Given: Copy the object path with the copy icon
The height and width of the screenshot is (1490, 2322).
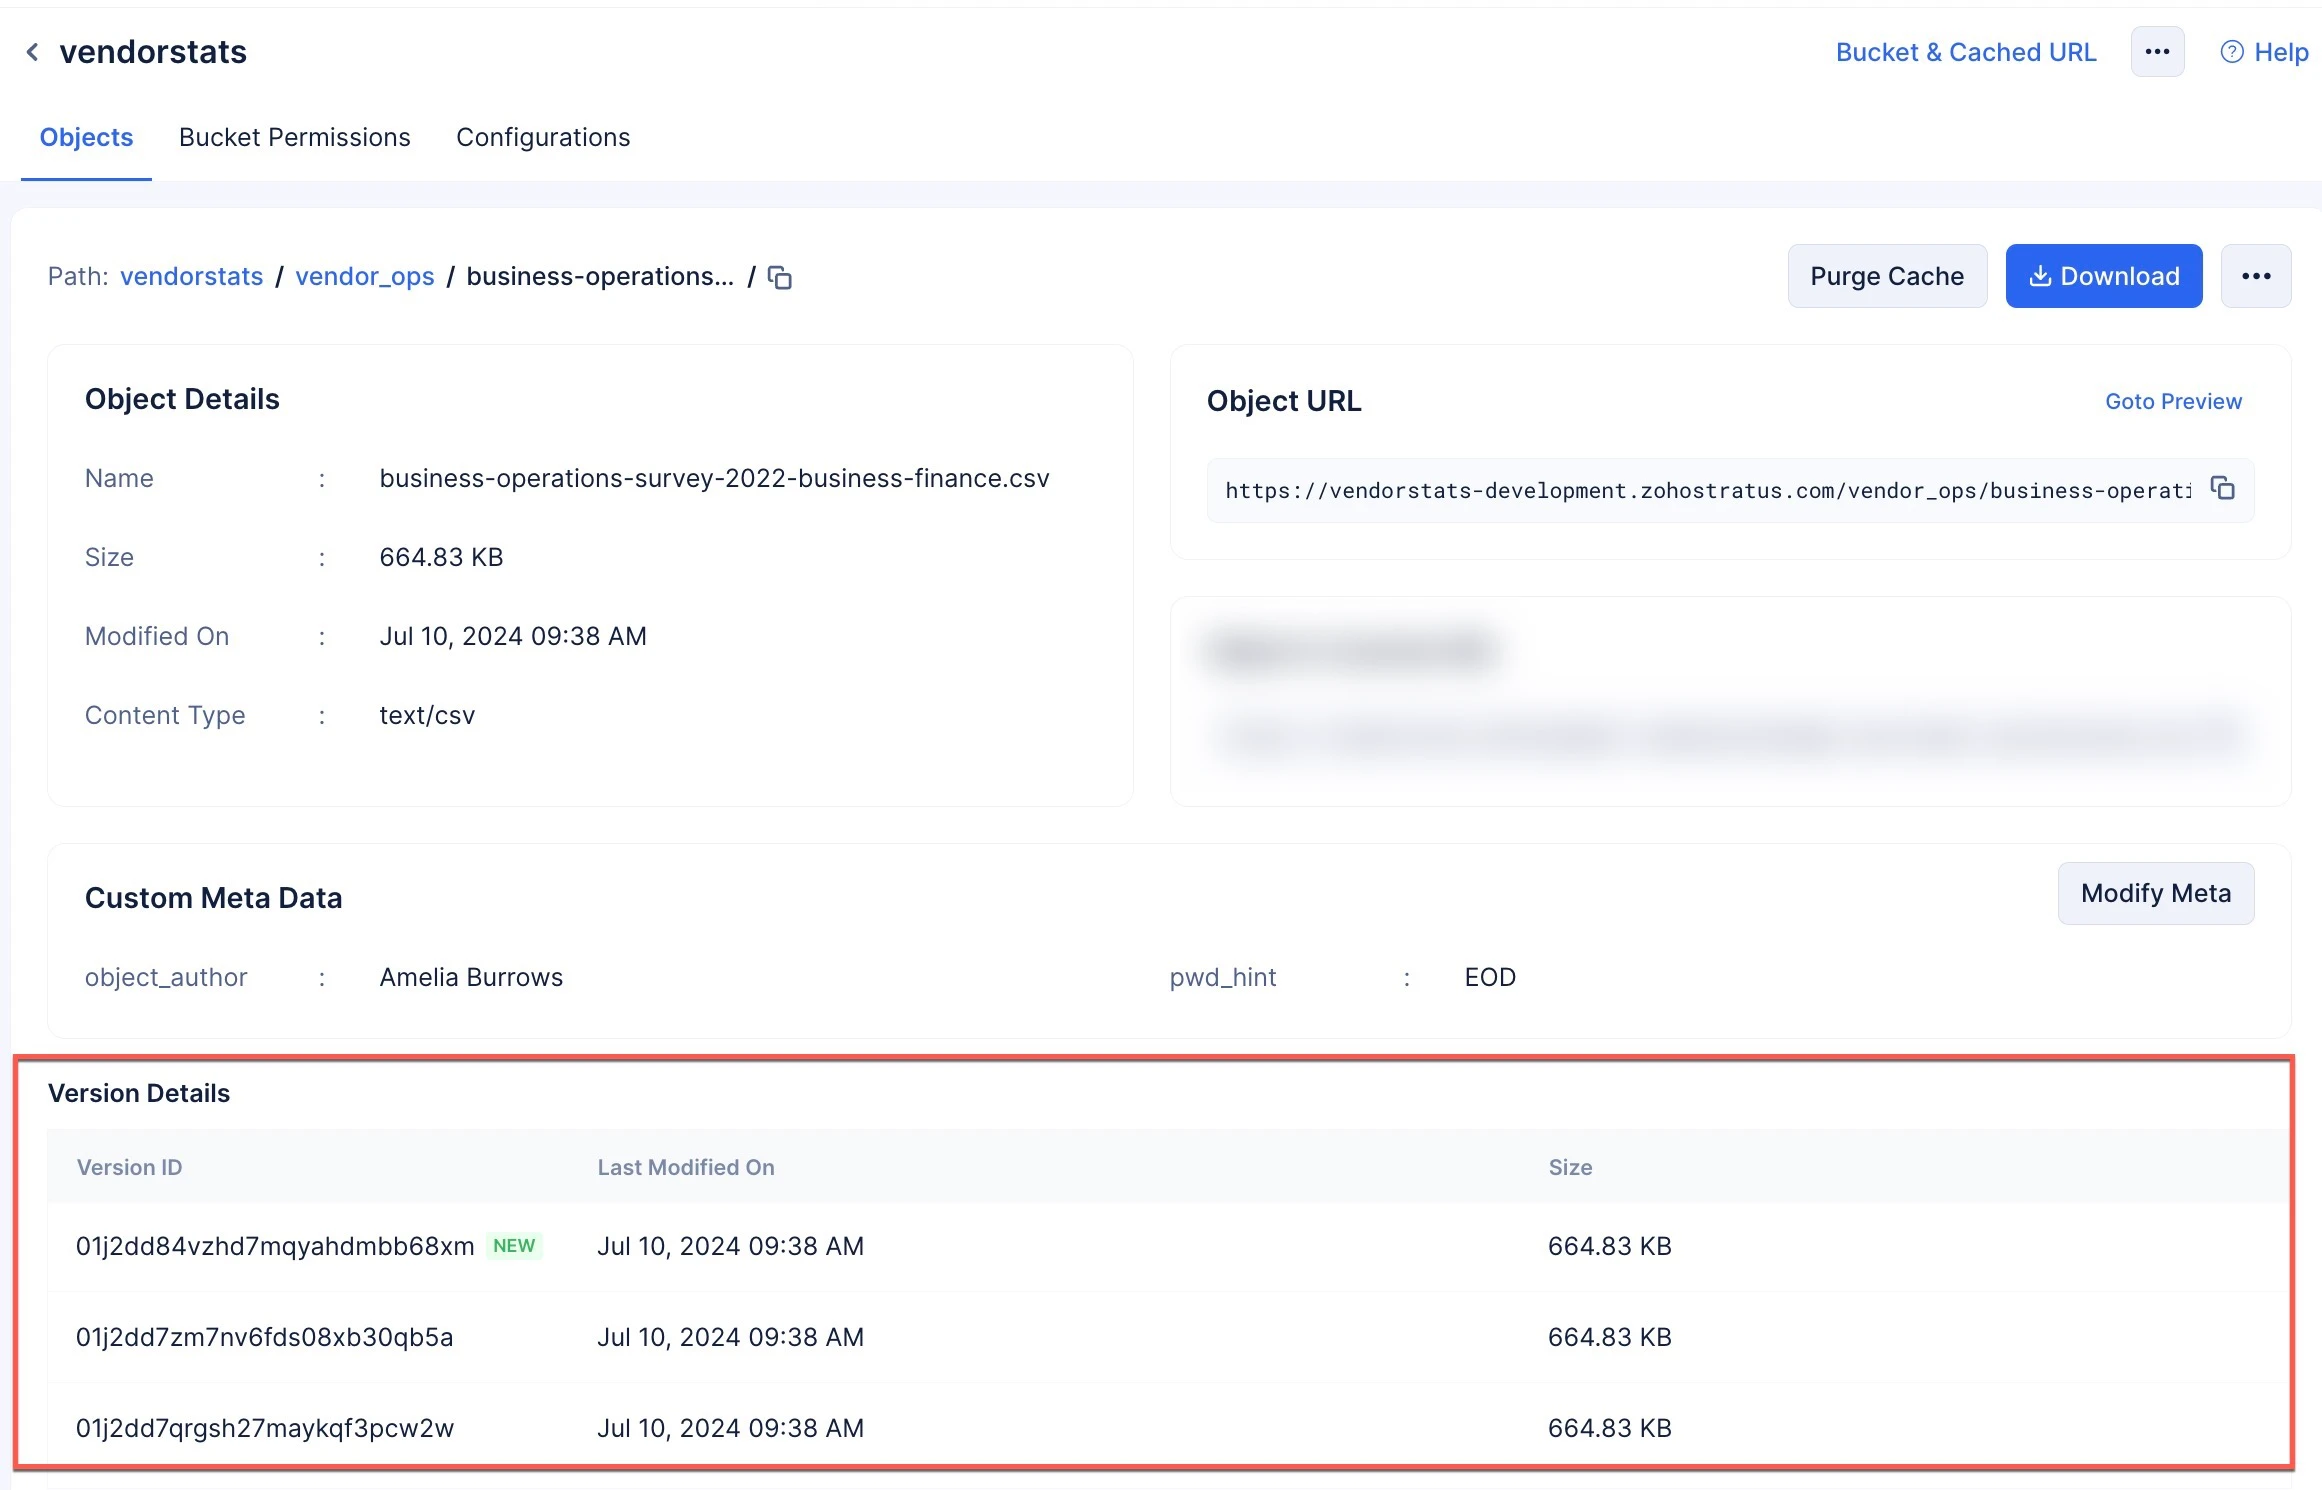Looking at the screenshot, I should pos(780,277).
